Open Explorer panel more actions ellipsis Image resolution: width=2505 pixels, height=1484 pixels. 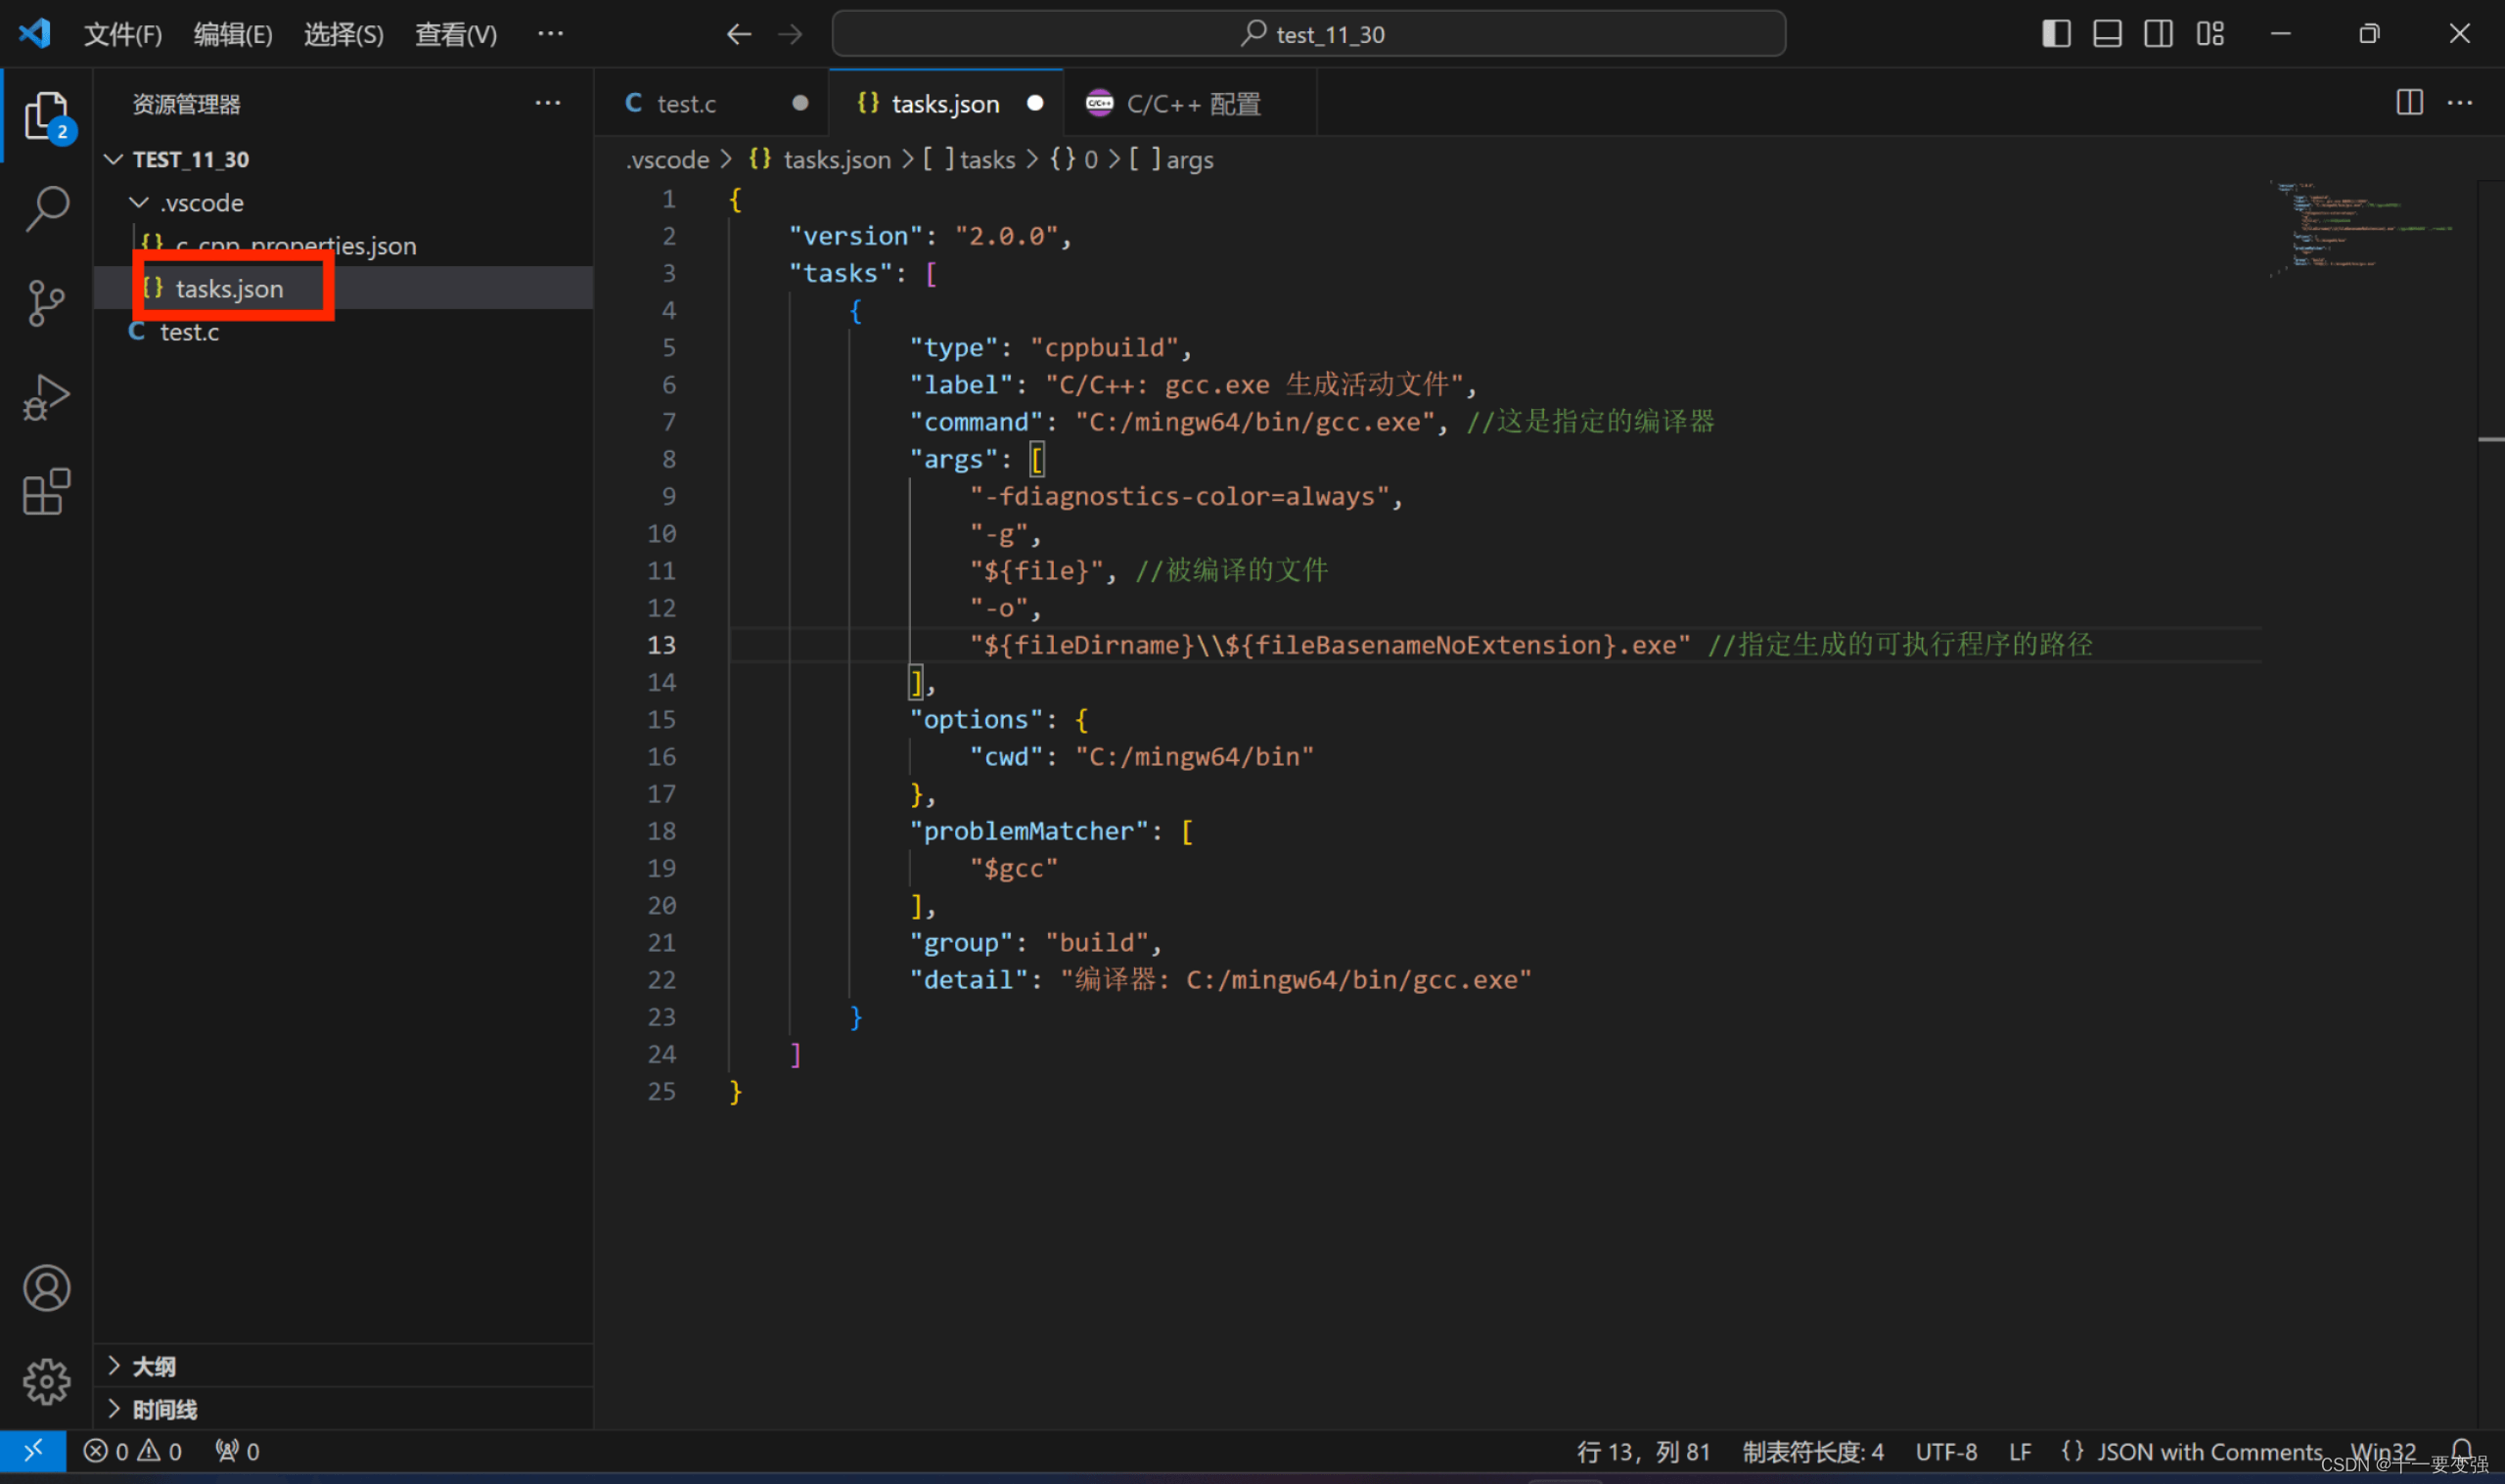(x=547, y=102)
